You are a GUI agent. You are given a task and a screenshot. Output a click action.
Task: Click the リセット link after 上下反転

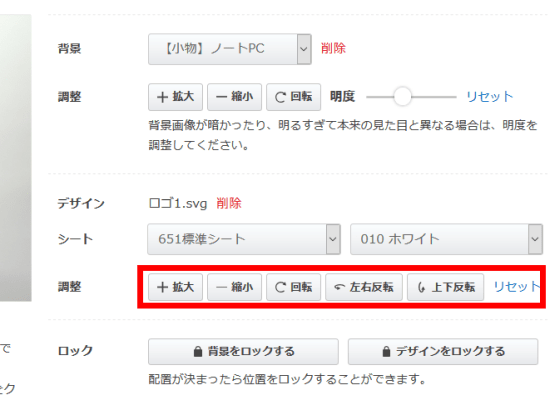tap(516, 287)
